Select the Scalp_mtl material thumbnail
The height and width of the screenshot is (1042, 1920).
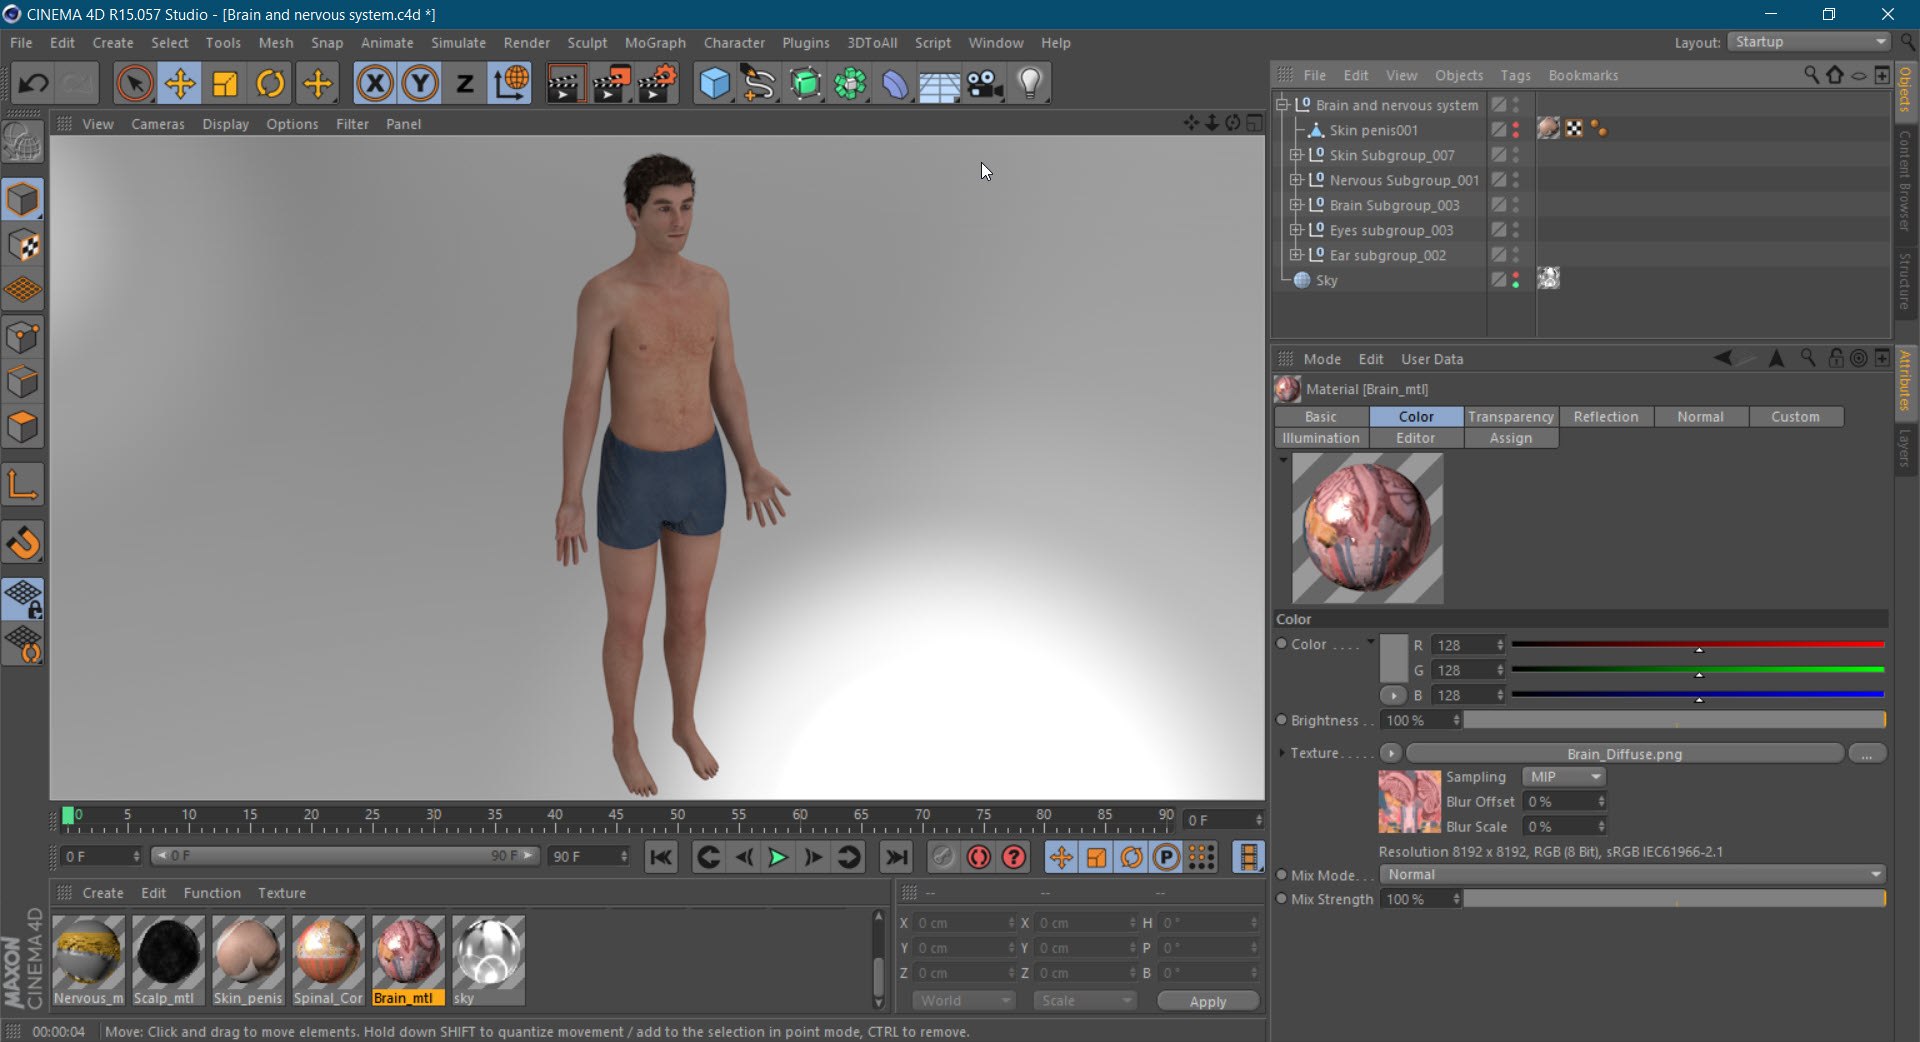click(168, 959)
